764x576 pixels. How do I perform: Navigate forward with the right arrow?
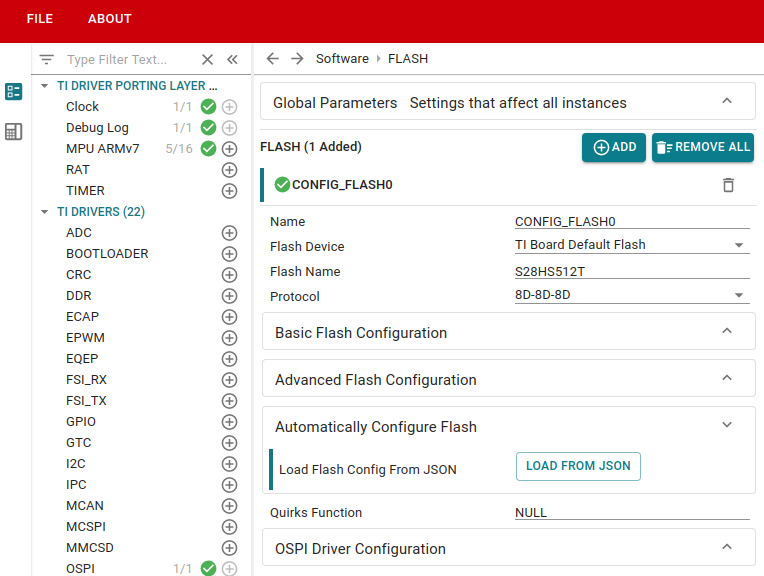(297, 59)
